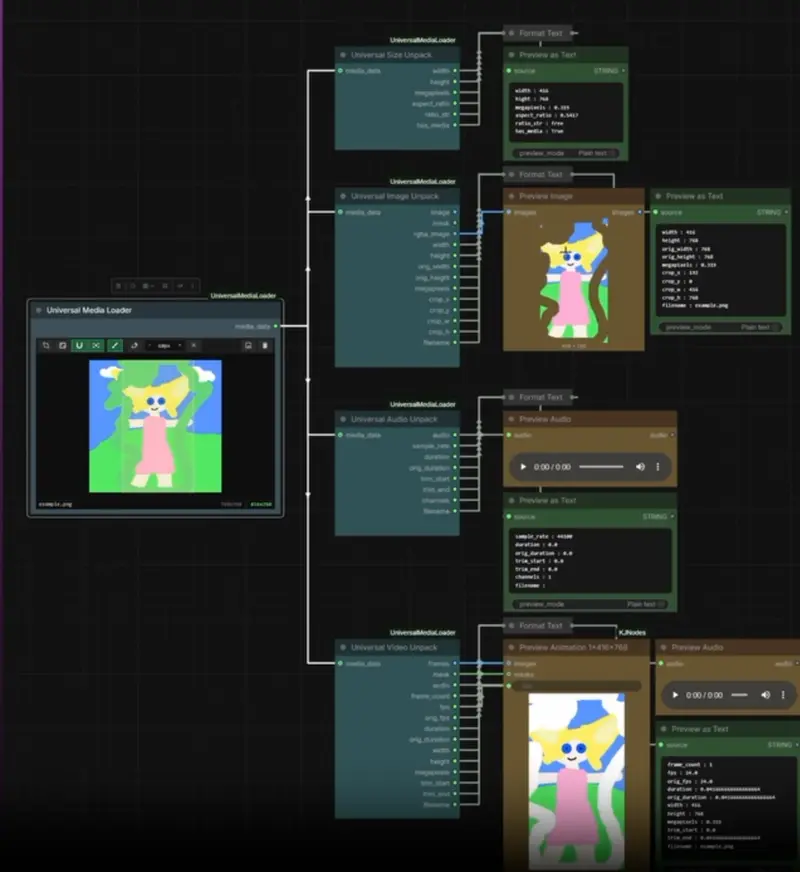The height and width of the screenshot is (872, 800).
Task: Click the X icon beside the brush size selector
Action: [x=193, y=345]
